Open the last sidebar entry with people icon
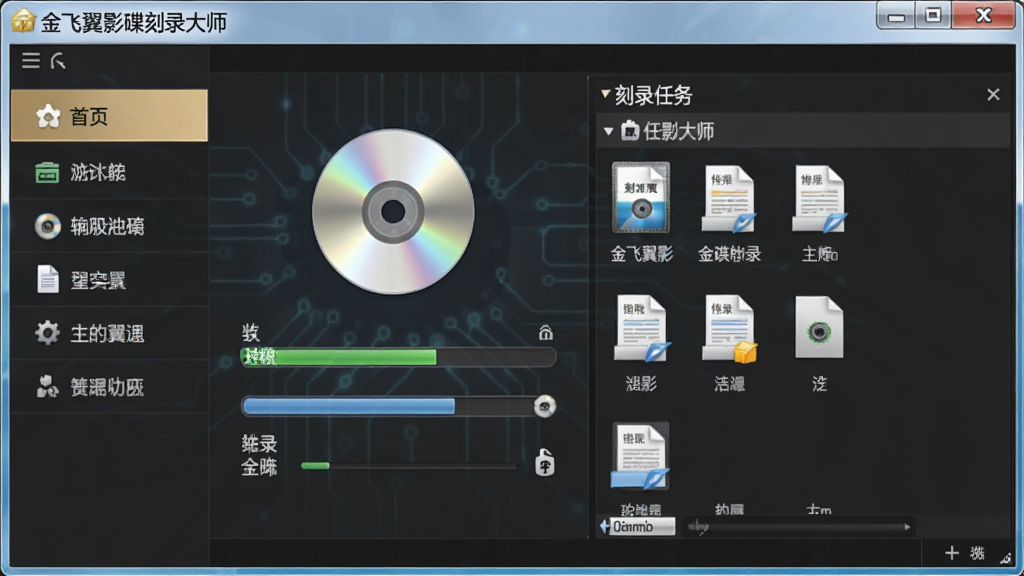The height and width of the screenshot is (576, 1024). pos(109,387)
